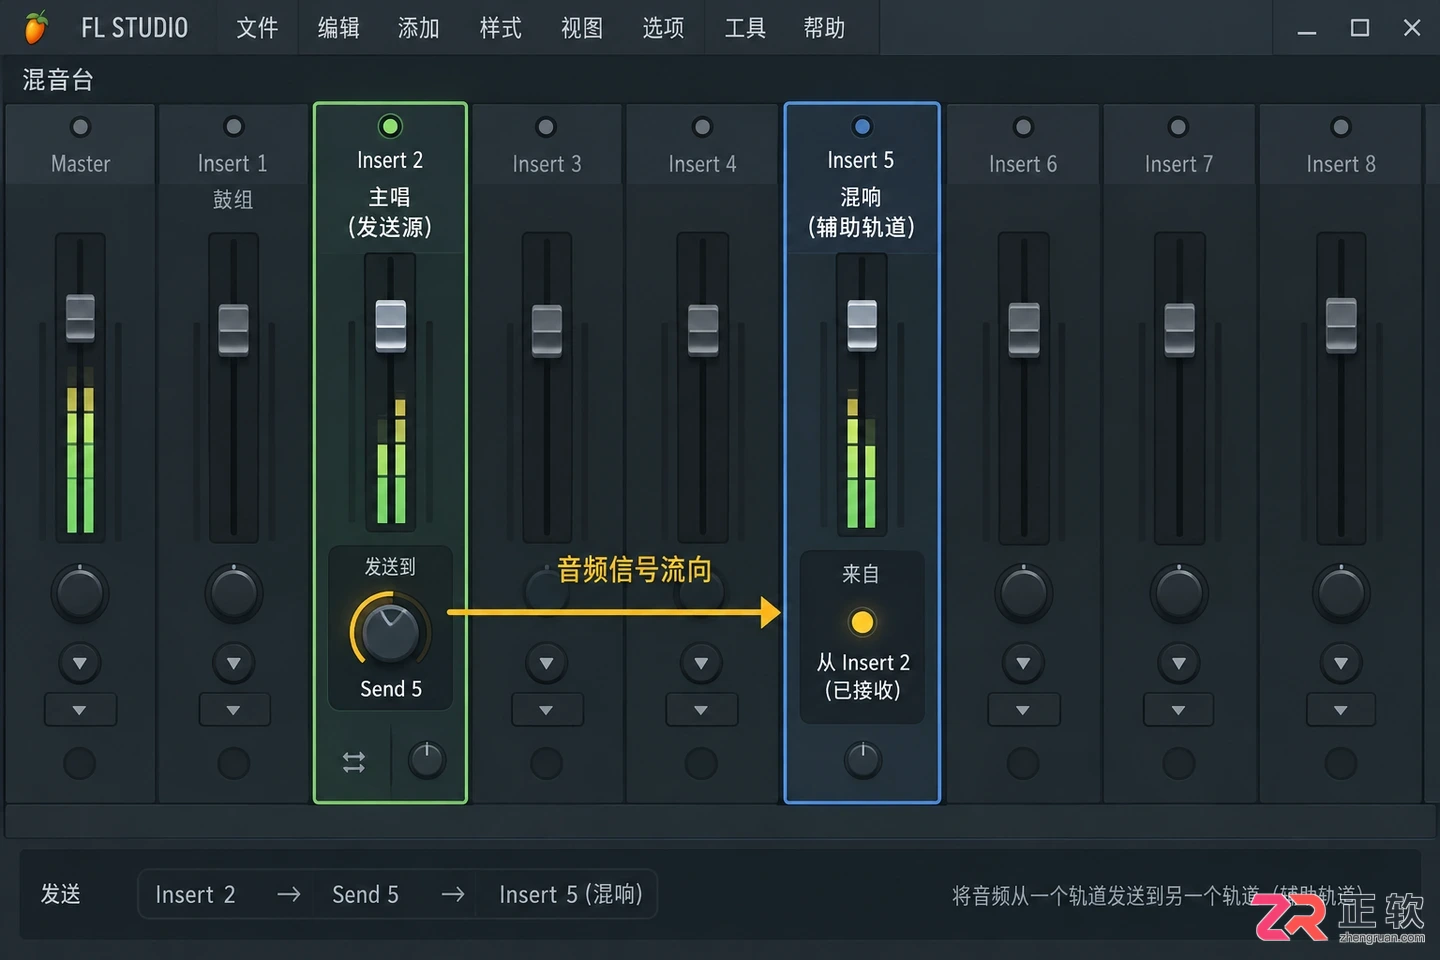This screenshot has width=1440, height=960.
Task: Click the Insert 8 pan knob
Action: tap(1341, 593)
